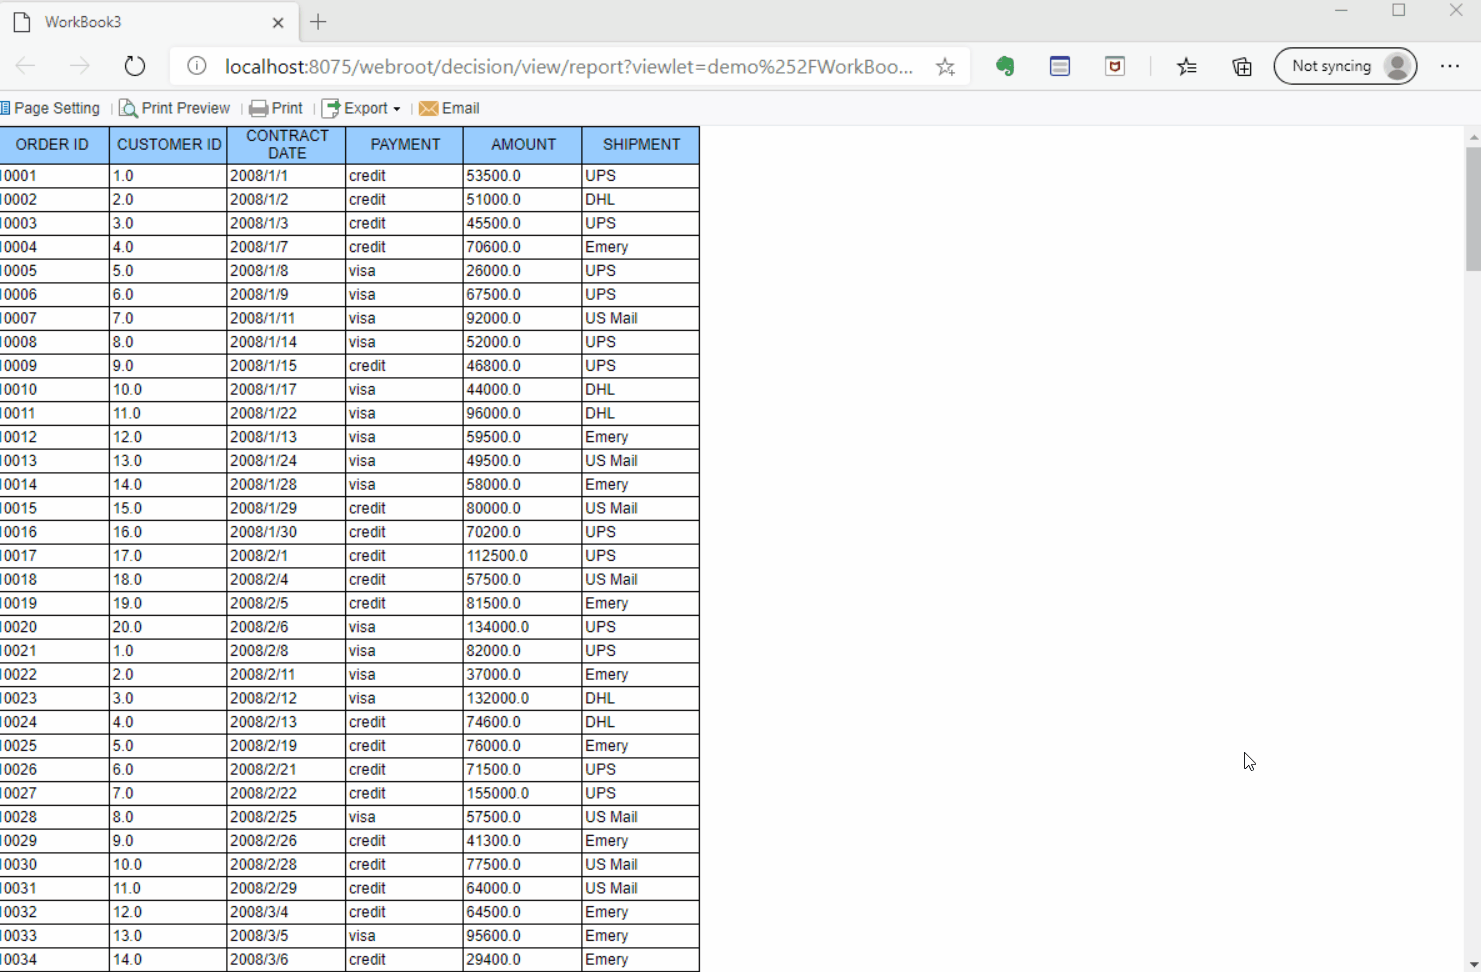This screenshot has height=972, width=1481.
Task: Select the WorkBook3 browser tab
Action: pos(140,21)
